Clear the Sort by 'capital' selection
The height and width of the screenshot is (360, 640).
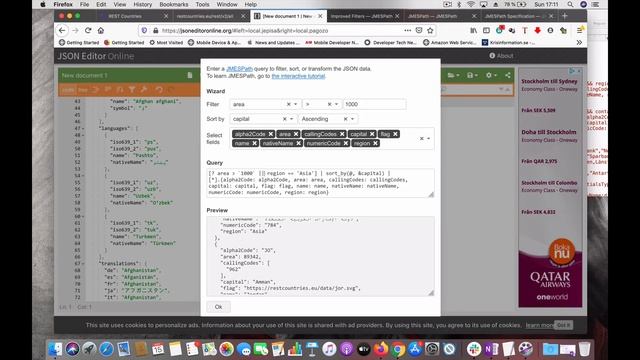pyautogui.click(x=284, y=119)
